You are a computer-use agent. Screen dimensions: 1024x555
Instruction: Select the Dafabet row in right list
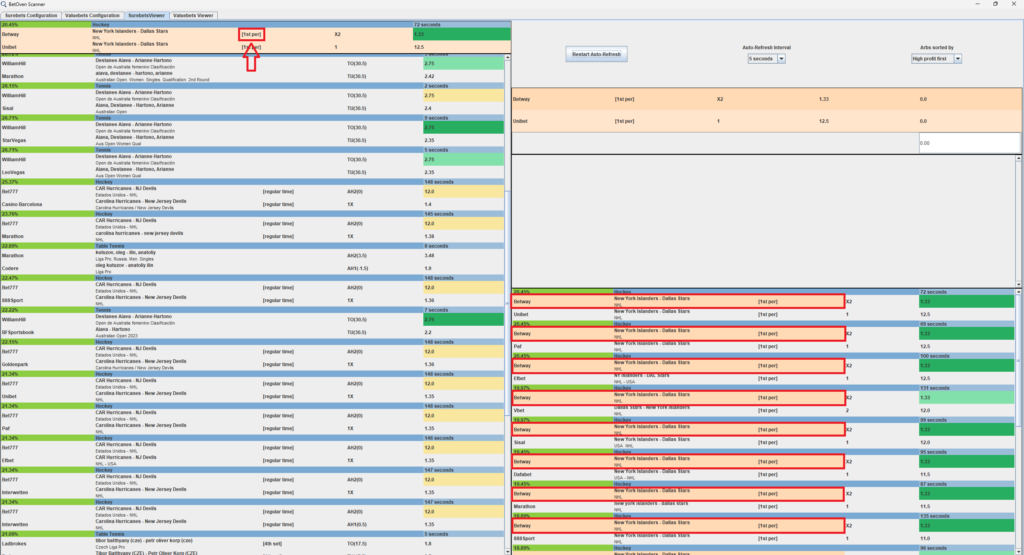(763, 475)
